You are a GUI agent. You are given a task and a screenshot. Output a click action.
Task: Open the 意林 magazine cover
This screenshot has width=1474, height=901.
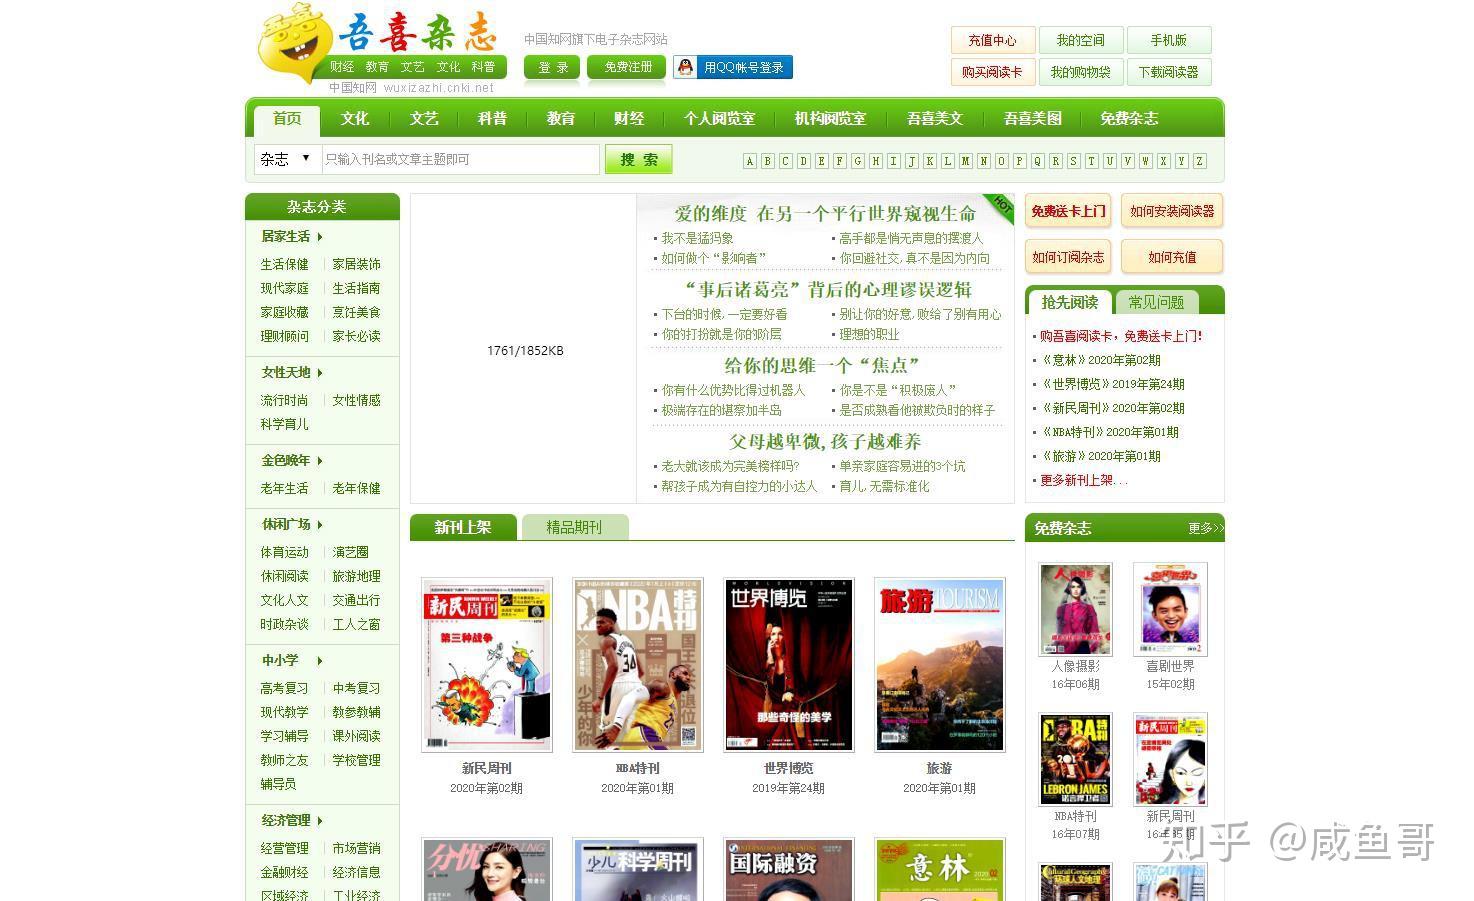tap(940, 869)
